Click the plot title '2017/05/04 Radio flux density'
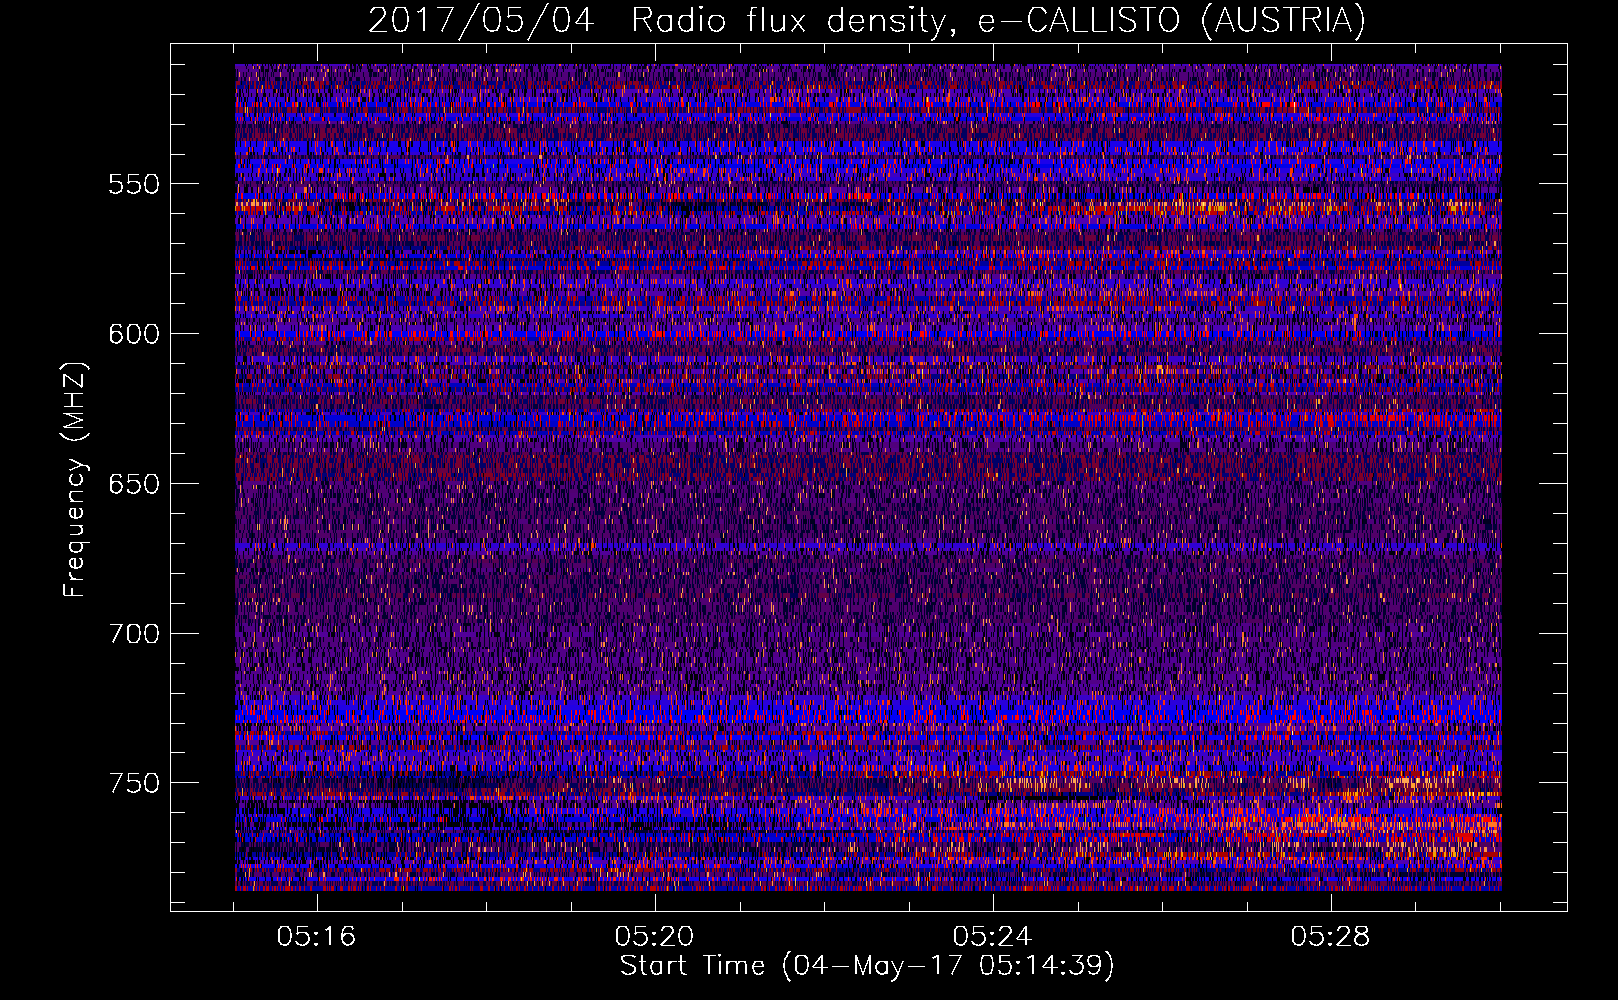Image resolution: width=1618 pixels, height=1000 pixels. [867, 20]
